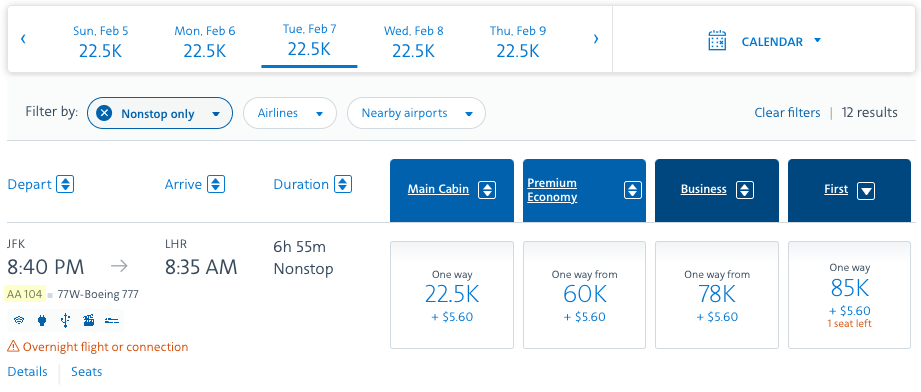
Task: Select Sun, Feb 5 date tab
Action: coord(100,41)
